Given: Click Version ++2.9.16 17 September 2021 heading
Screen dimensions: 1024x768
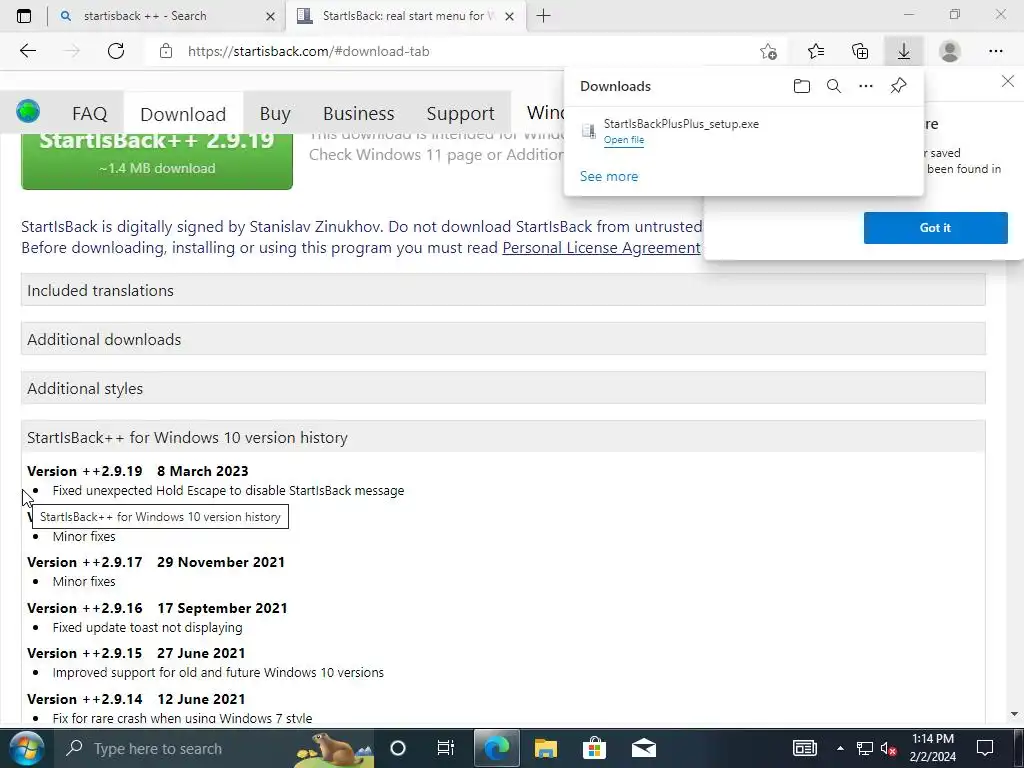Looking at the screenshot, I should pos(157,608).
